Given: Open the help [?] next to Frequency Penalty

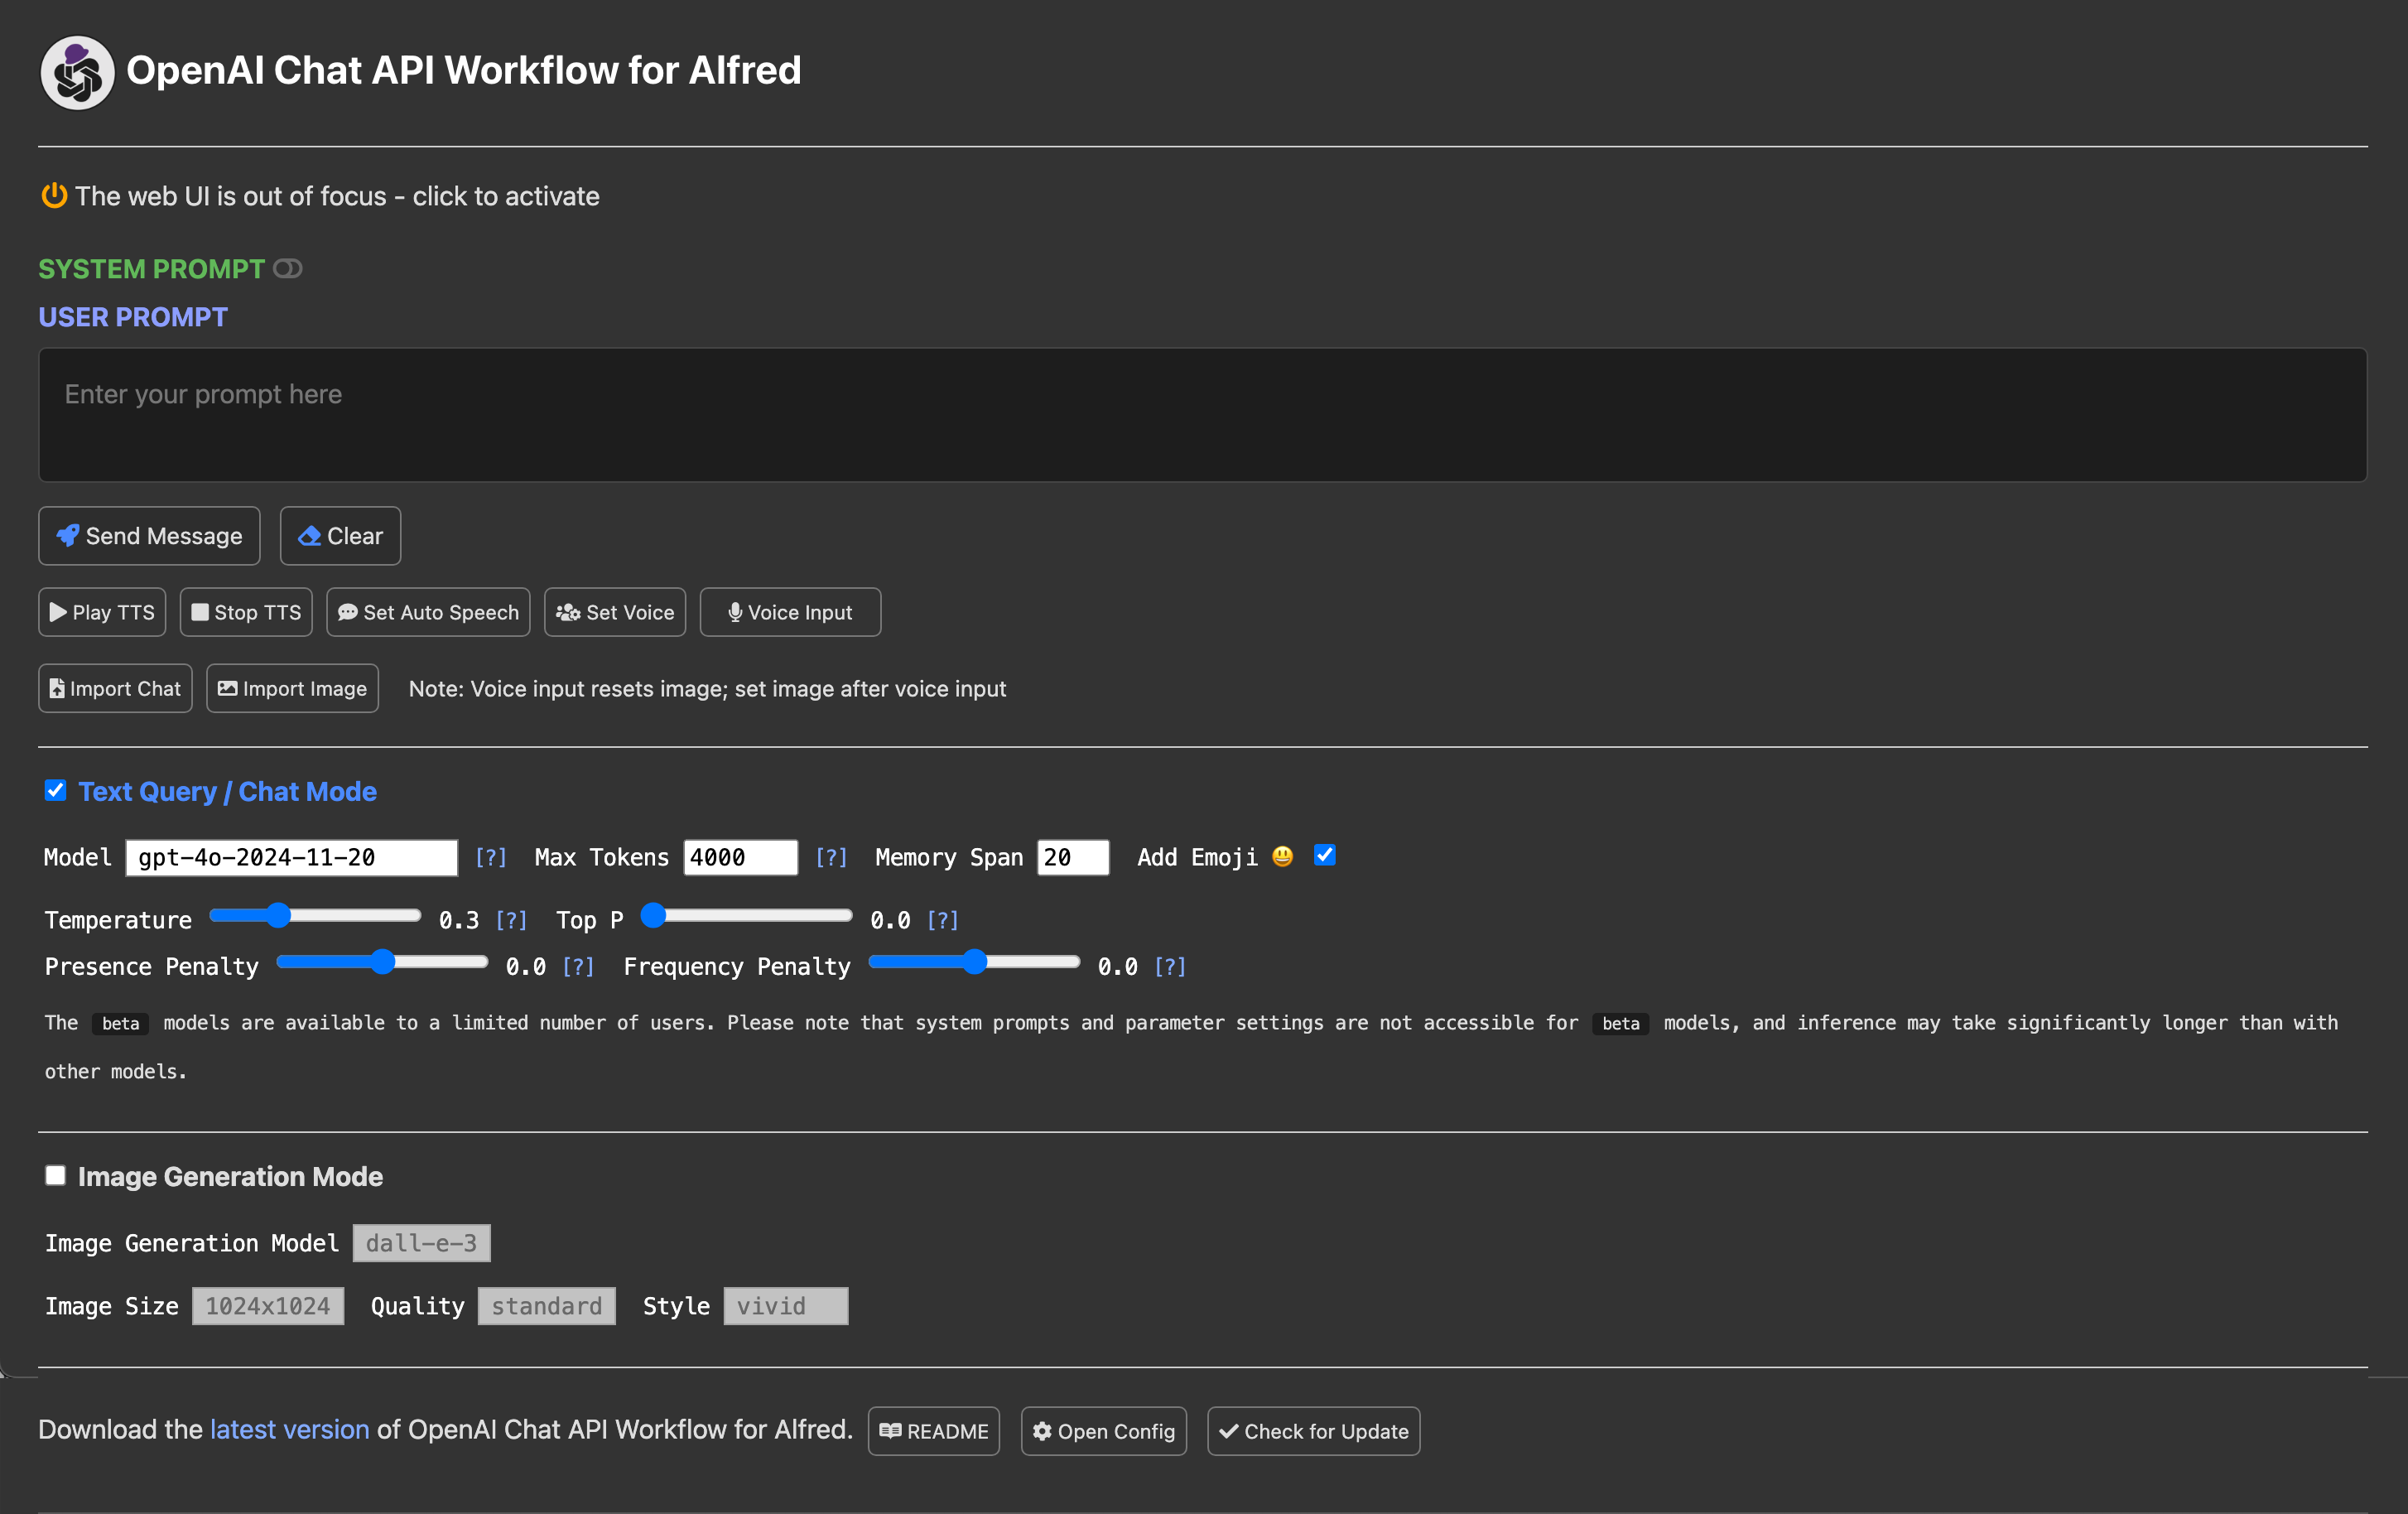Looking at the screenshot, I should [x=1170, y=967].
